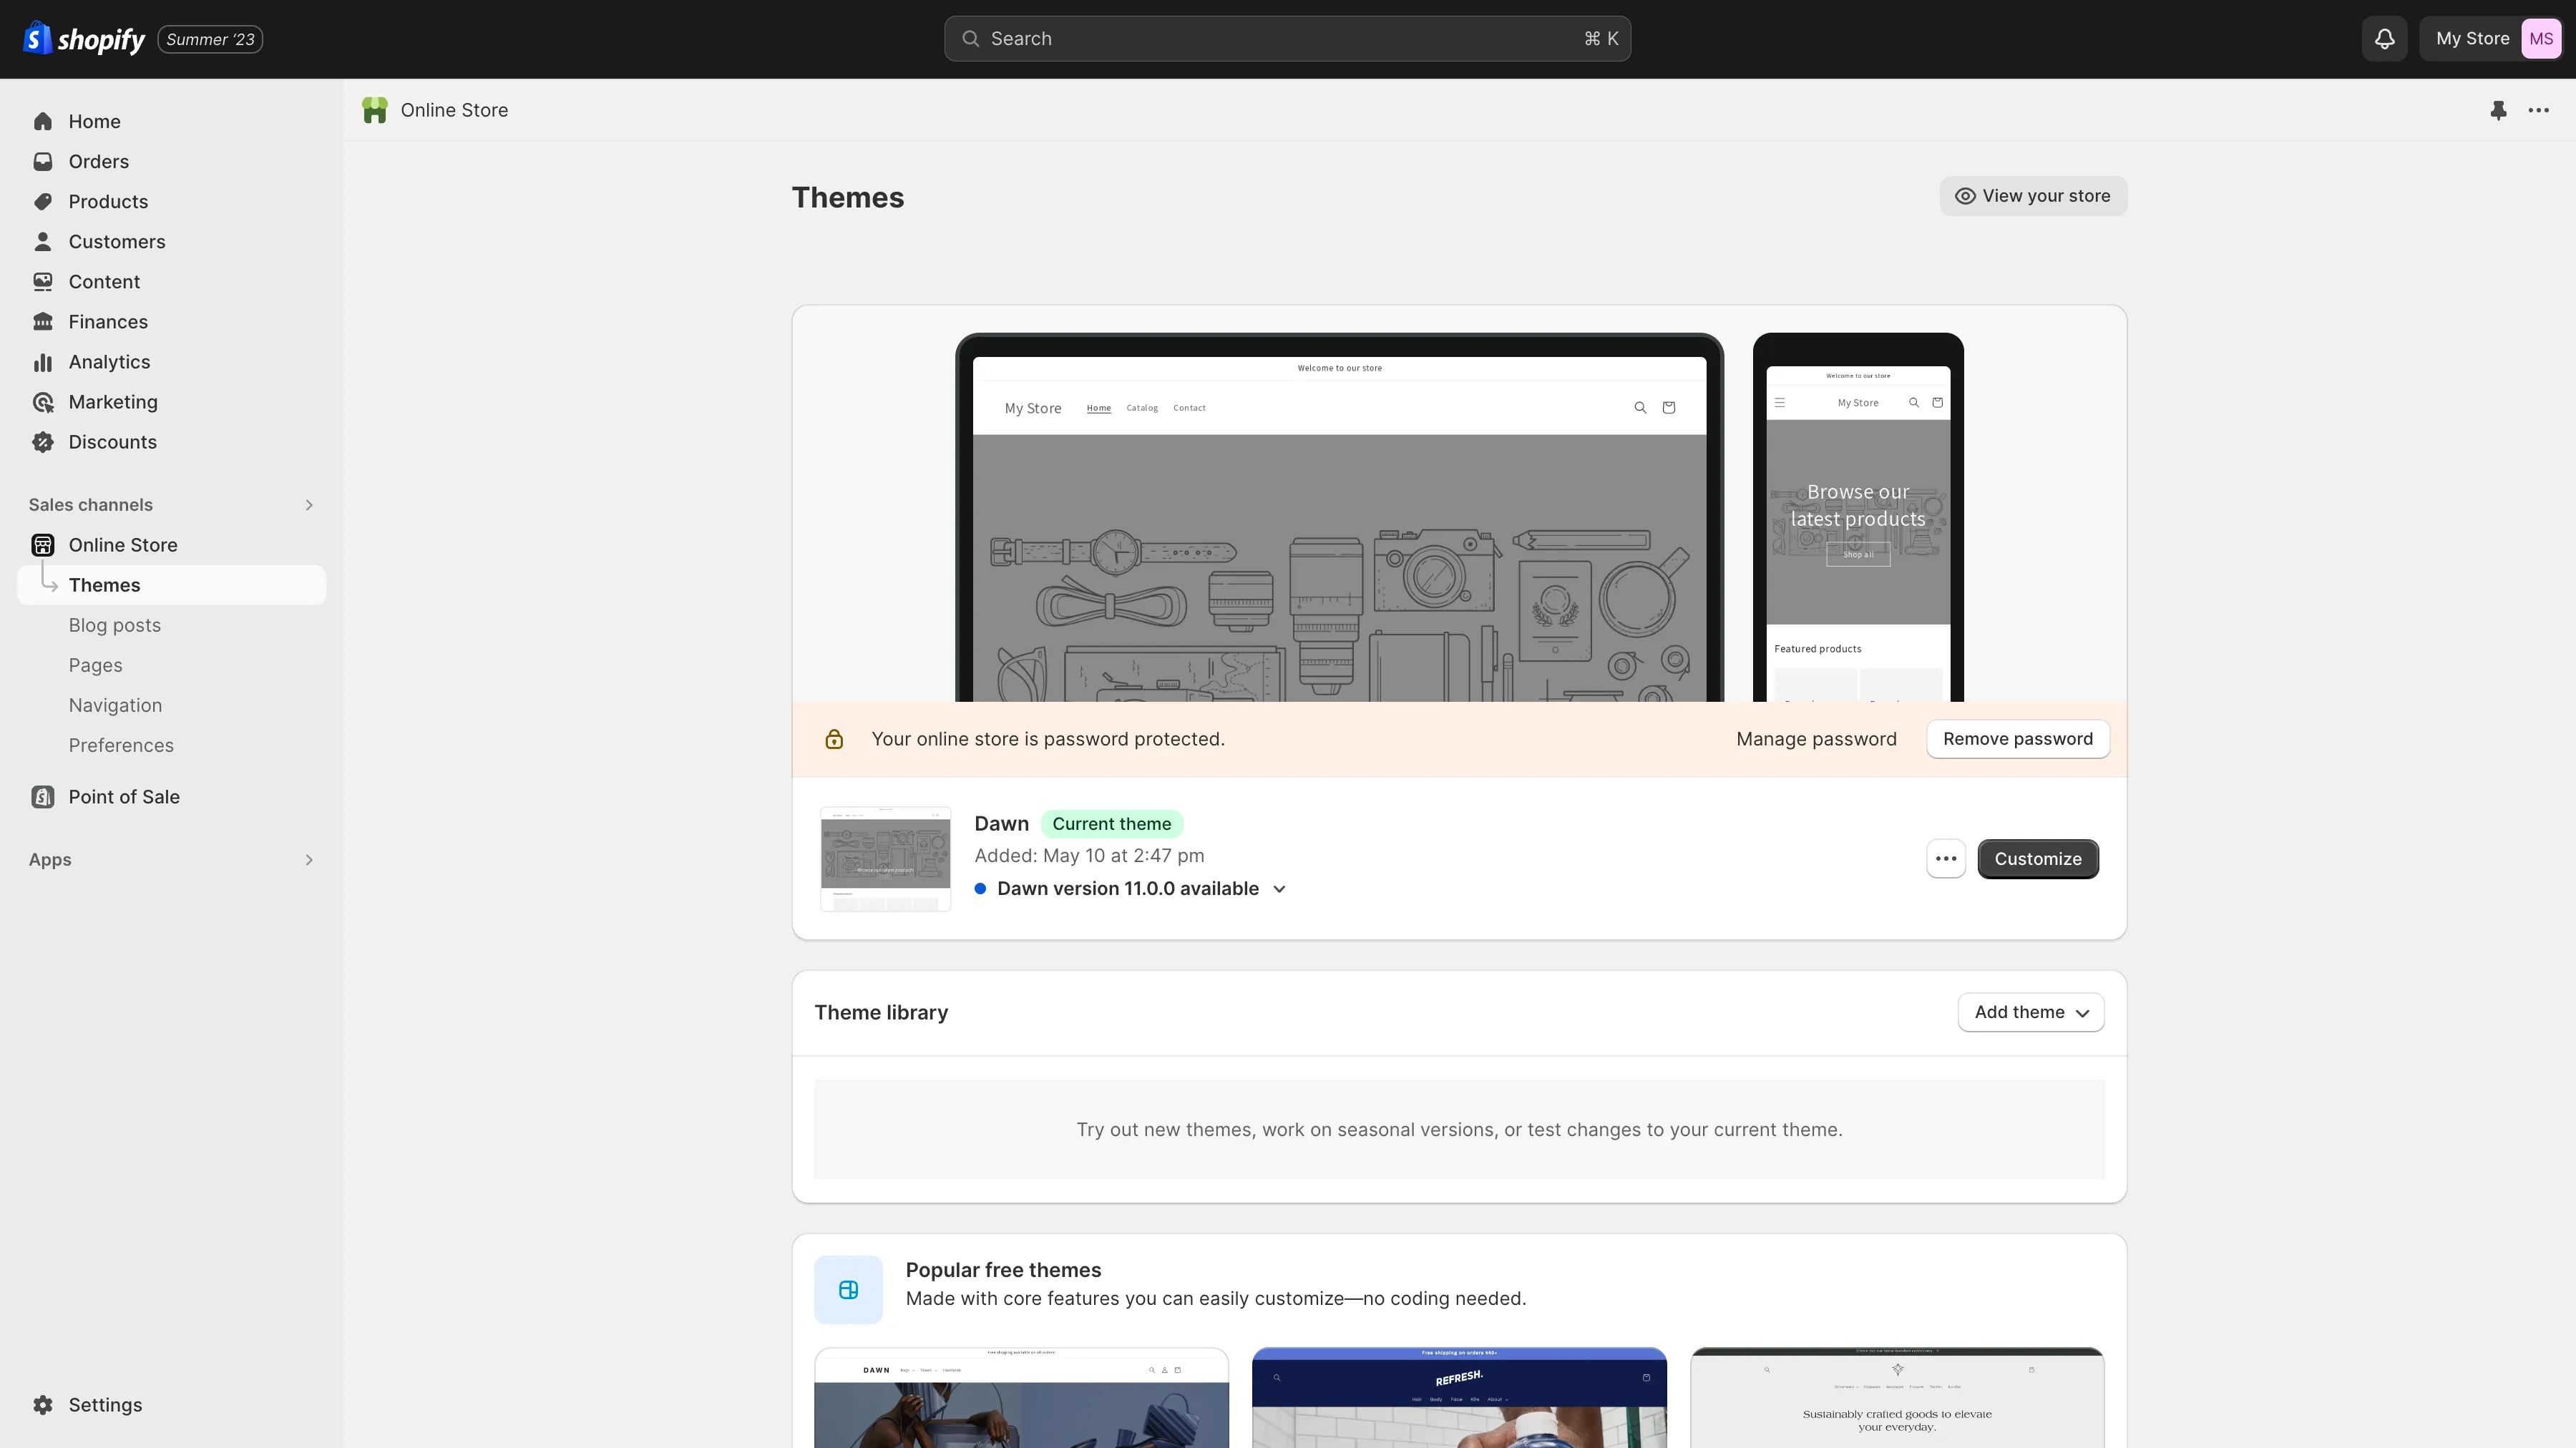Image resolution: width=2576 pixels, height=1448 pixels.
Task: Go to Discounts in the sidebar
Action: [112, 441]
